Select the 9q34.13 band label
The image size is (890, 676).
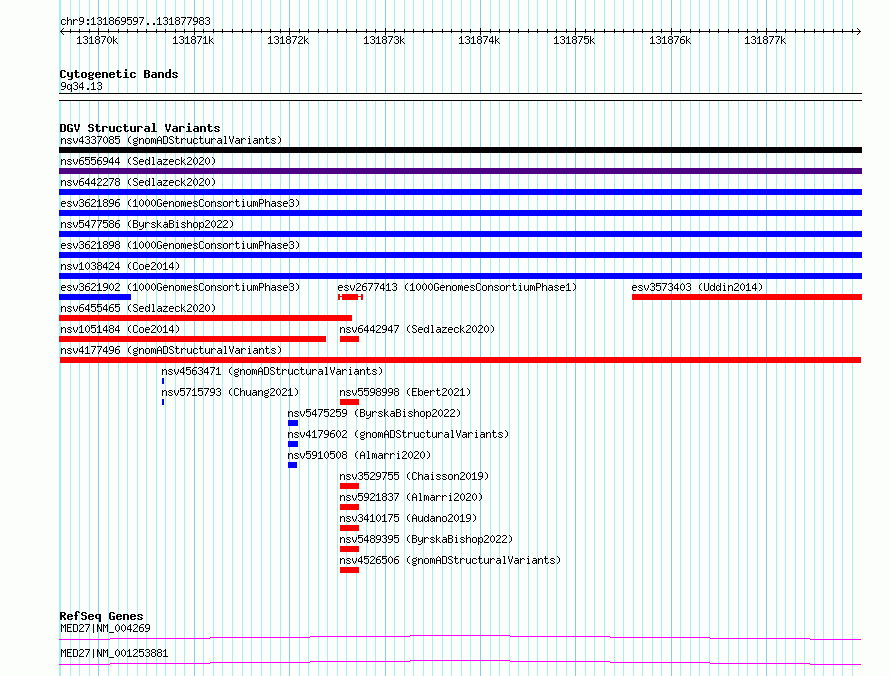pyautogui.click(x=81, y=86)
